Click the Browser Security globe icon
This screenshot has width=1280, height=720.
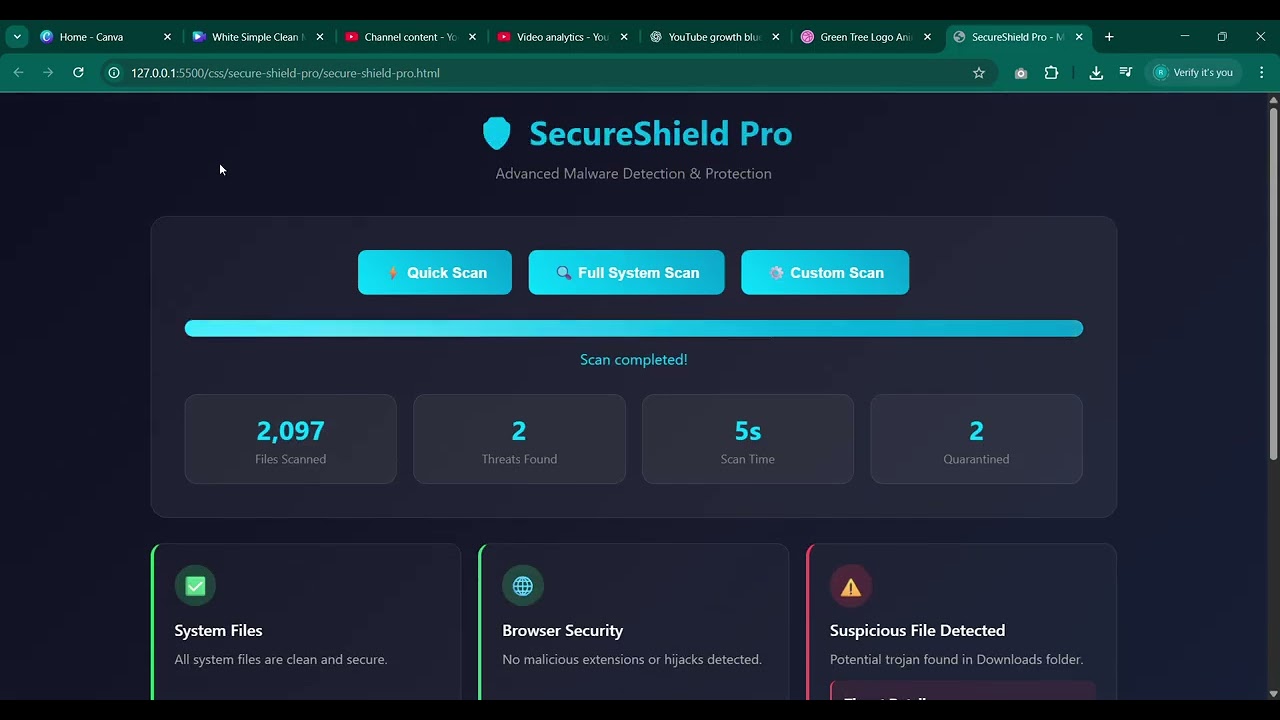523,586
